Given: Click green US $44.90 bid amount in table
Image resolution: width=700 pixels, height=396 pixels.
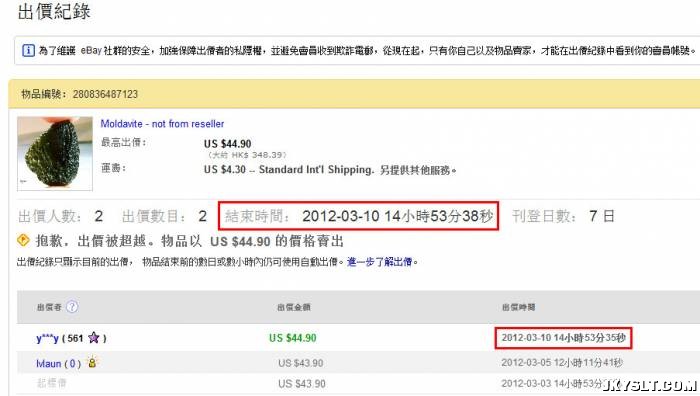Looking at the screenshot, I should pos(292,338).
